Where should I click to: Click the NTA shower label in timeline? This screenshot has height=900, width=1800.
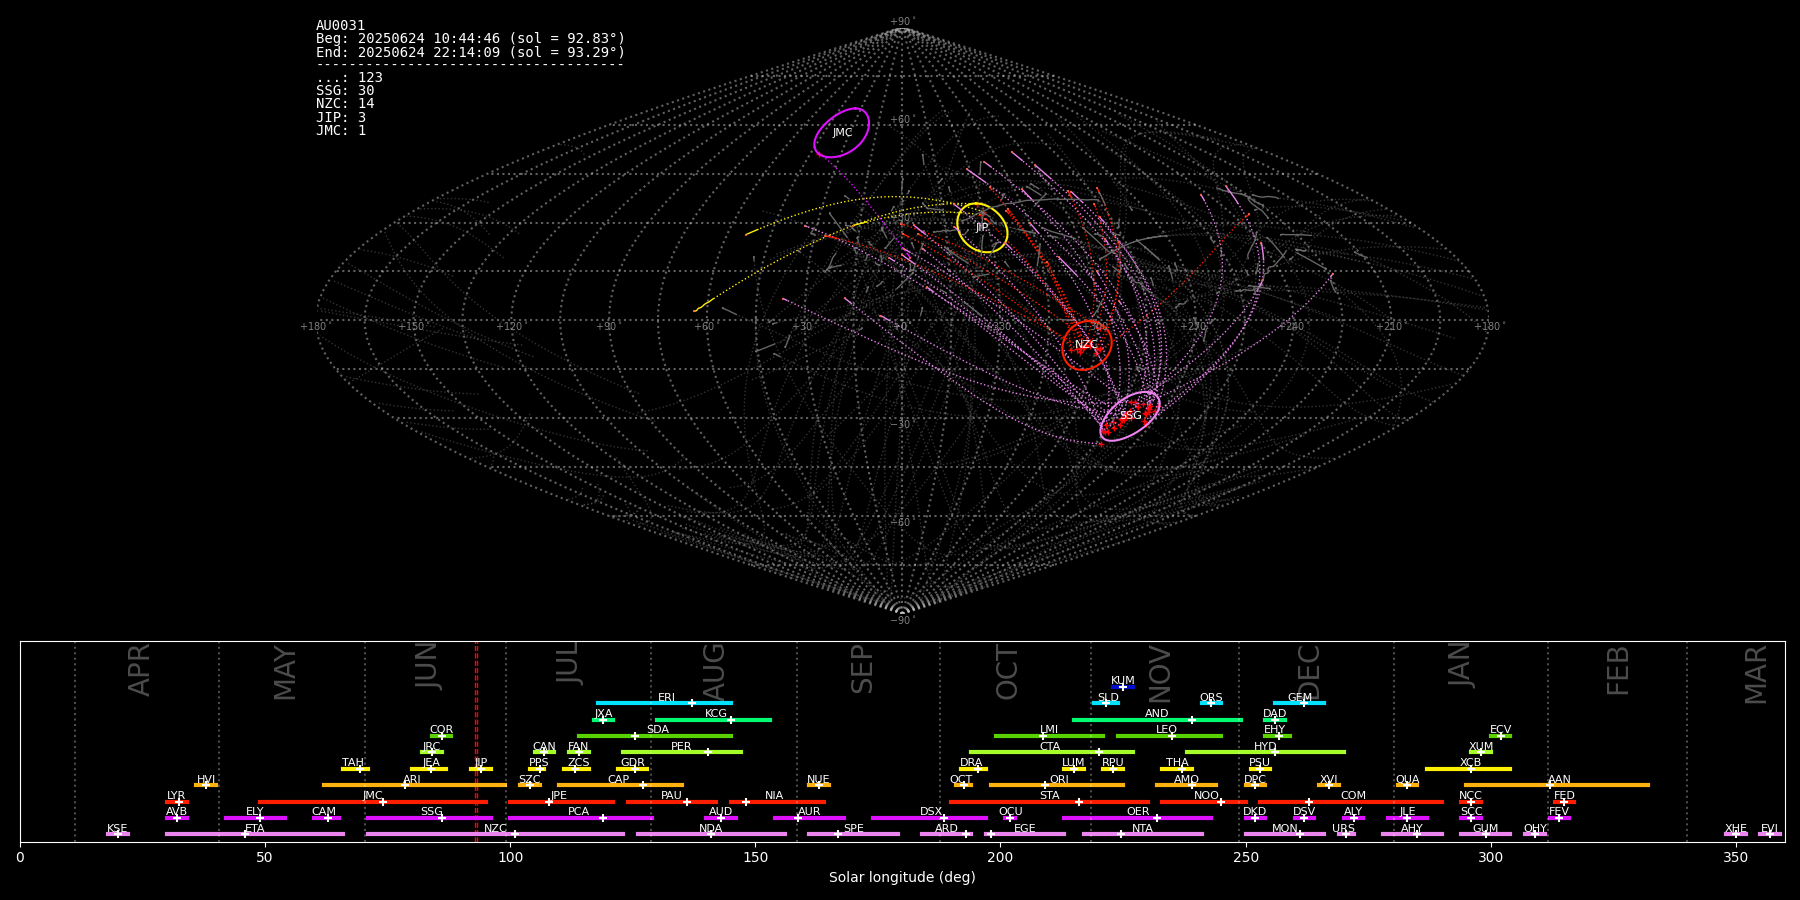click(1142, 829)
